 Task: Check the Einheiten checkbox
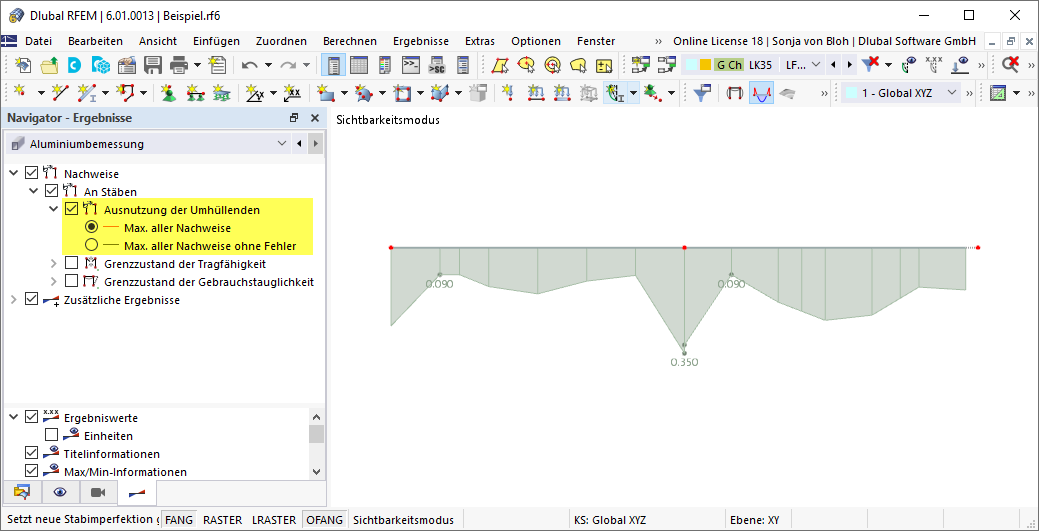(x=51, y=436)
